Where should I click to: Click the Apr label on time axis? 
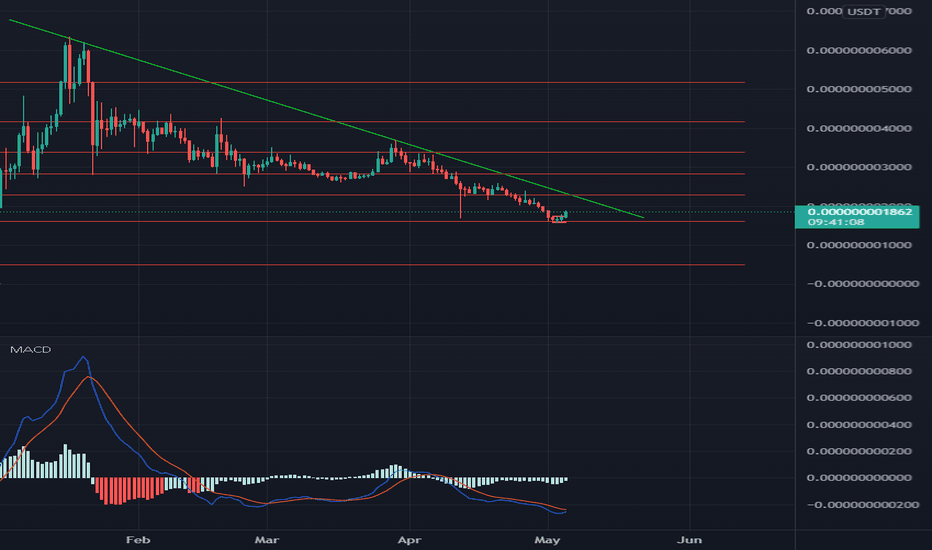pyautogui.click(x=409, y=540)
